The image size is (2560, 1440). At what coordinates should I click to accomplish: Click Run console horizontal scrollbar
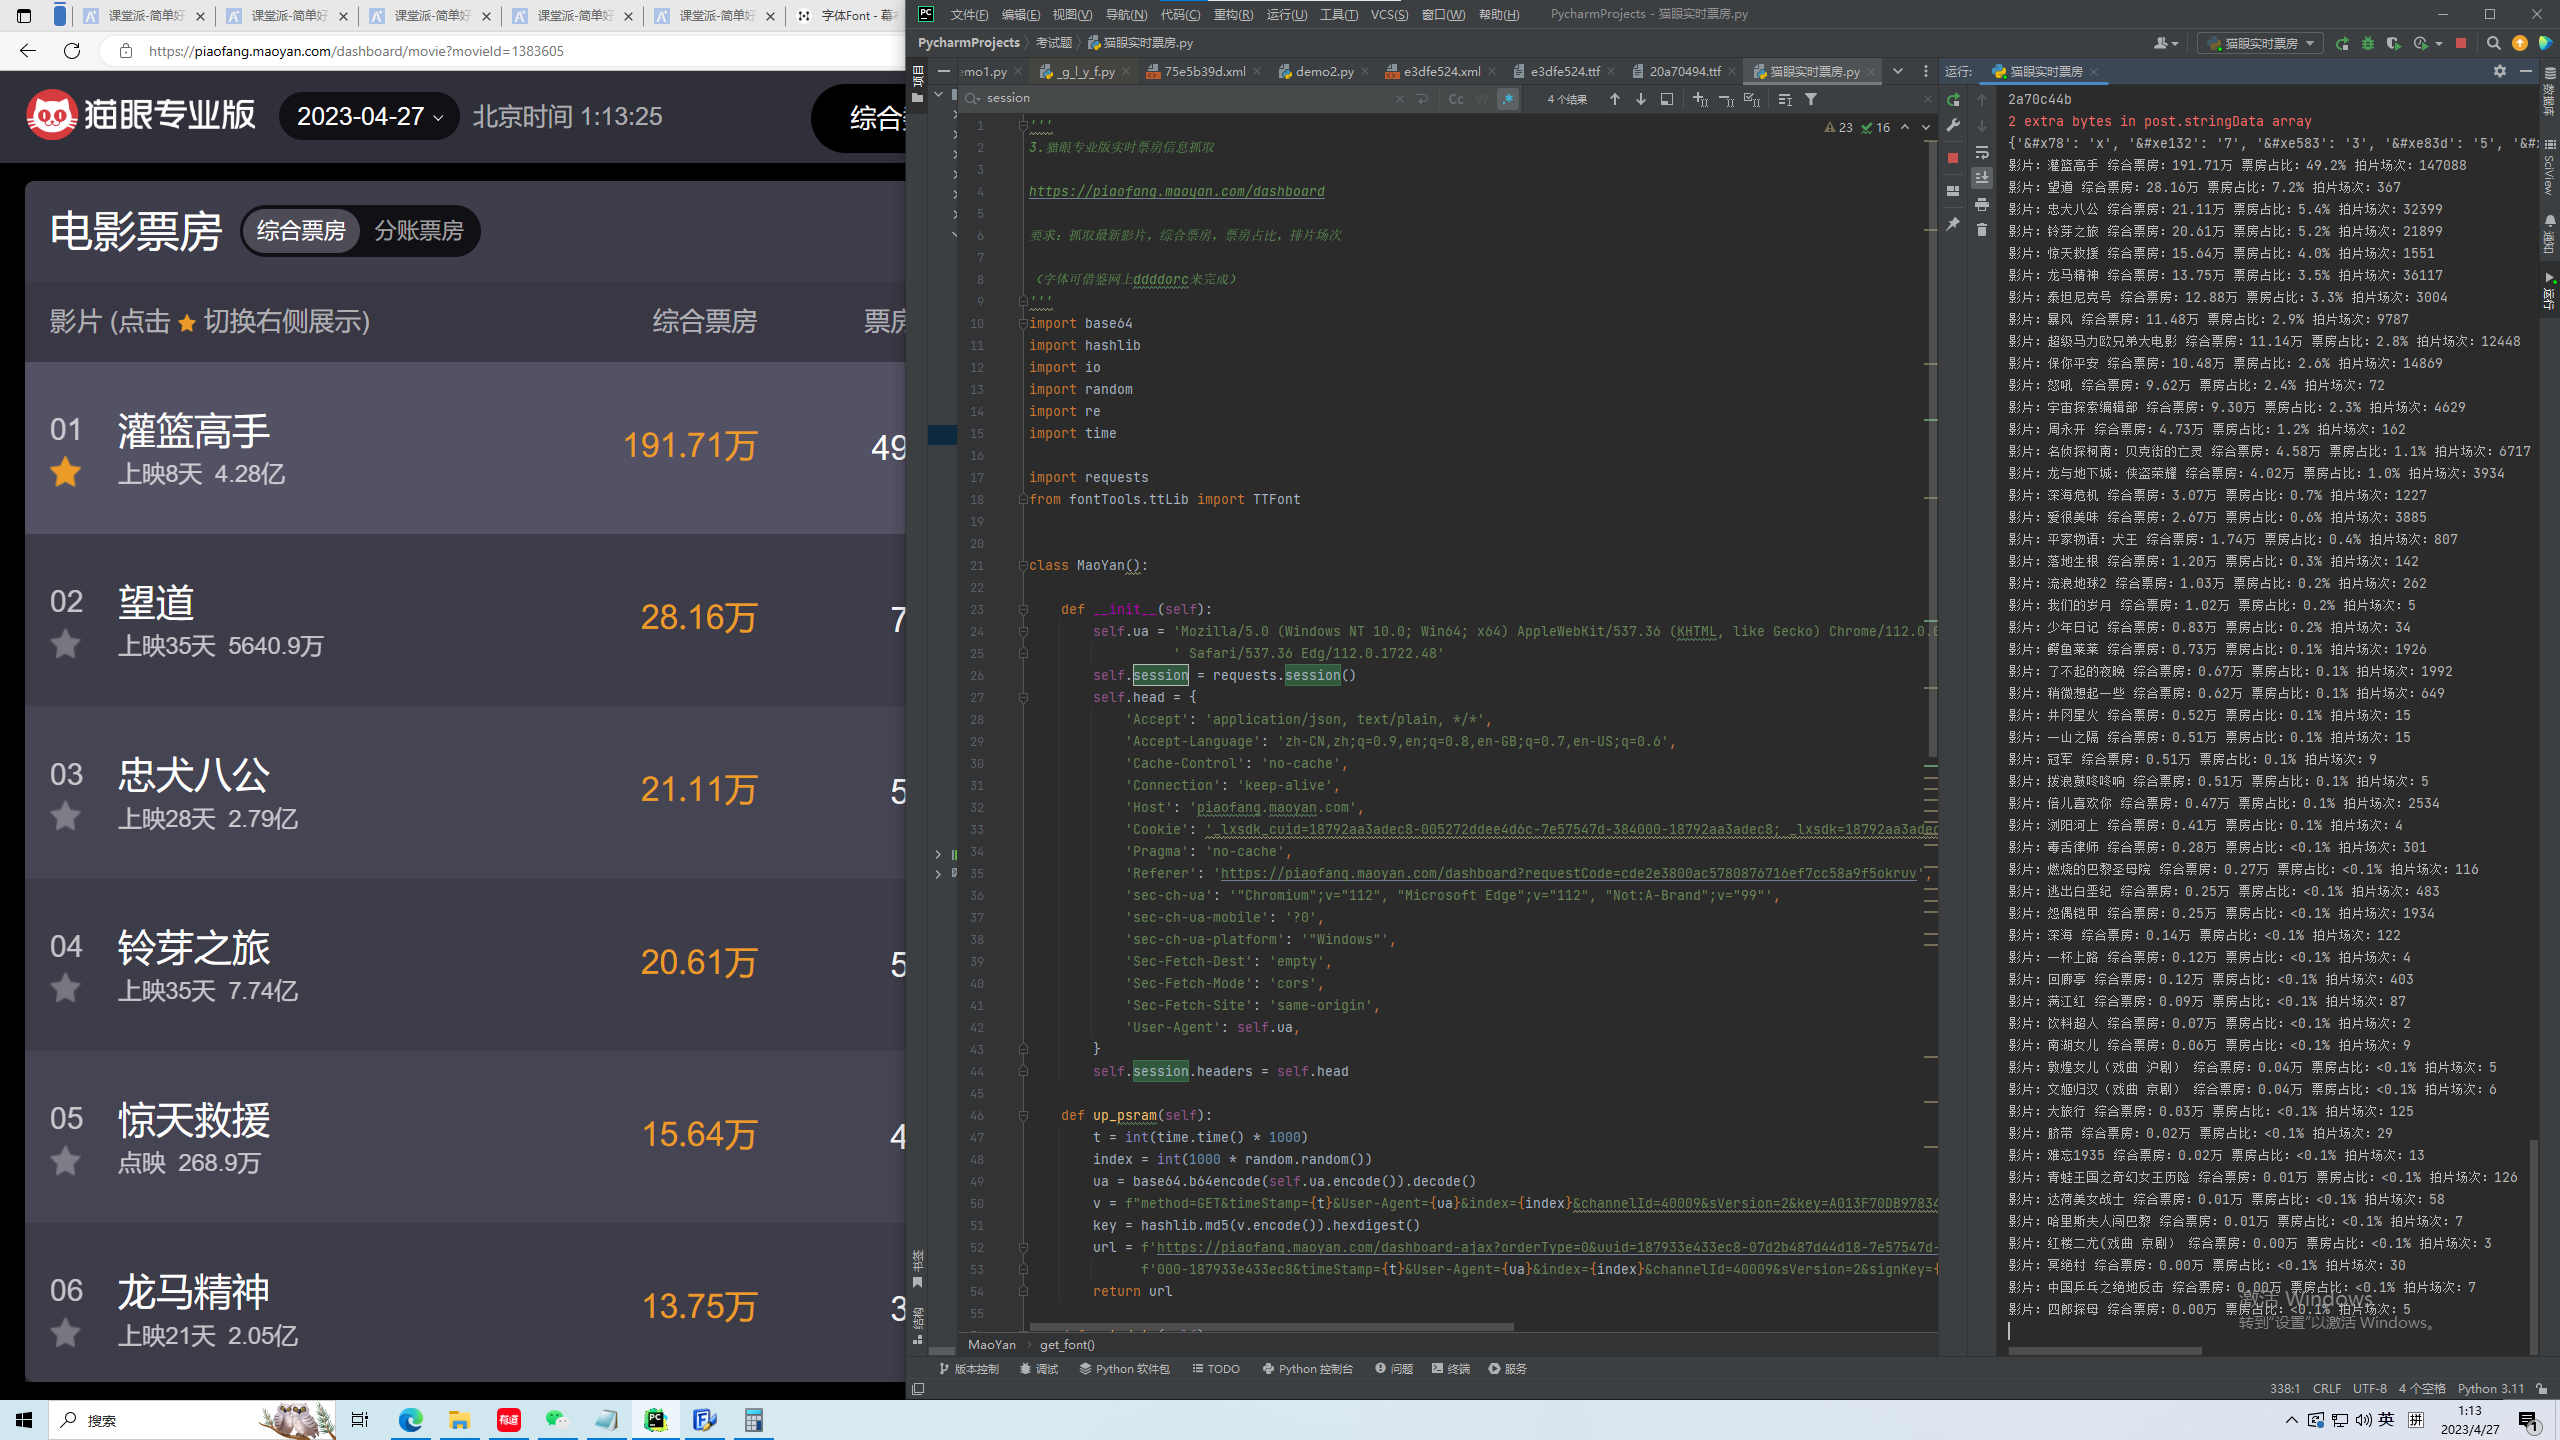(x=2104, y=1350)
